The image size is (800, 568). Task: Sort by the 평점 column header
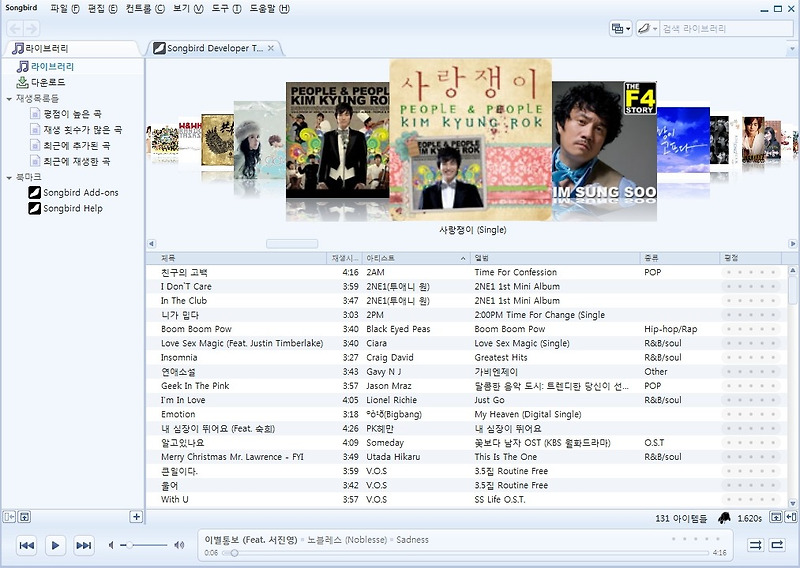tap(750, 258)
